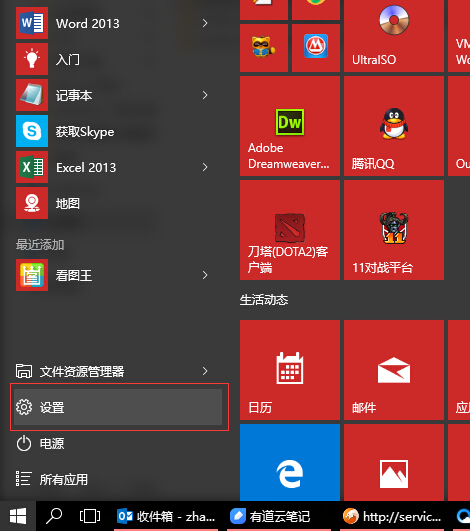Click the 所有应用 menu entry text
This screenshot has width=470, height=531.
pos(64,480)
